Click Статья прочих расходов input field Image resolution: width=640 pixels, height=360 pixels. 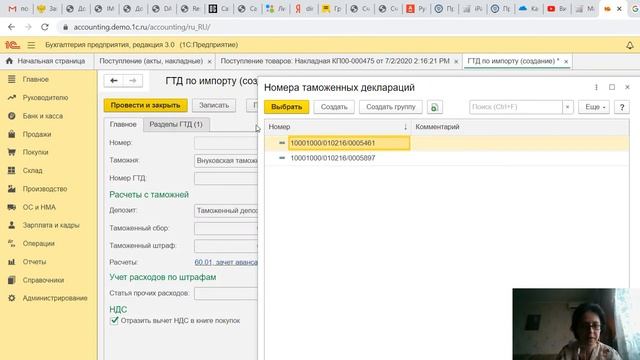click(226, 293)
